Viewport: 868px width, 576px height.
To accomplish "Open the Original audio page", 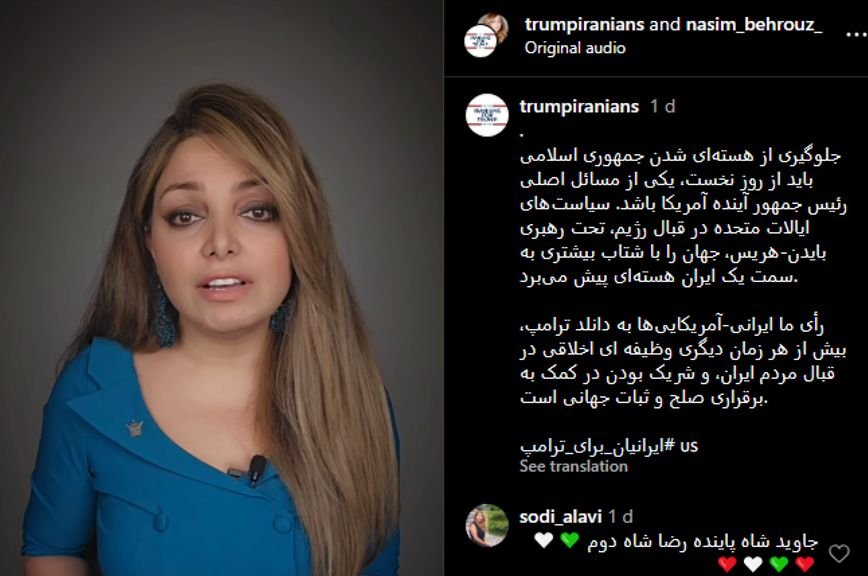I will pos(575,48).
